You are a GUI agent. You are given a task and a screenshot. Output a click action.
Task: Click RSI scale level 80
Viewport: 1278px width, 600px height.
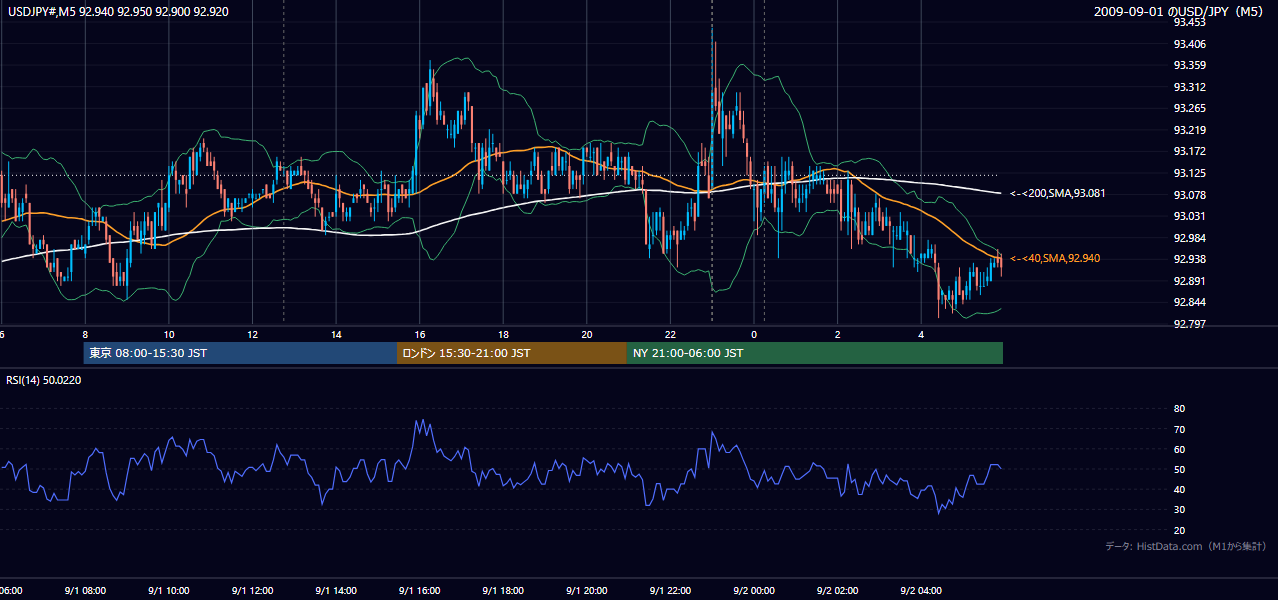(x=1179, y=409)
